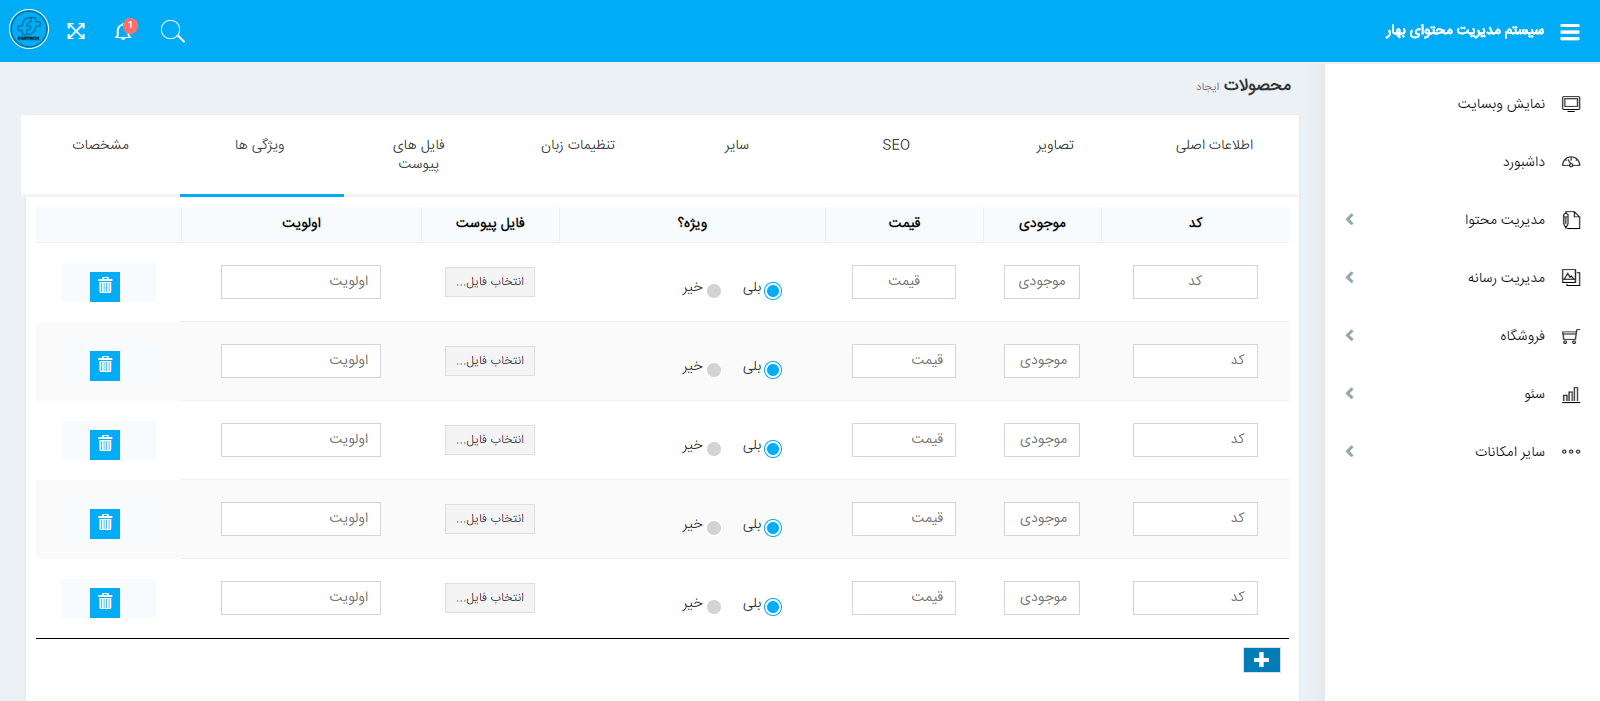Image resolution: width=1600 pixels, height=701 pixels.
Task: Open the SEO tab
Action: (896, 145)
